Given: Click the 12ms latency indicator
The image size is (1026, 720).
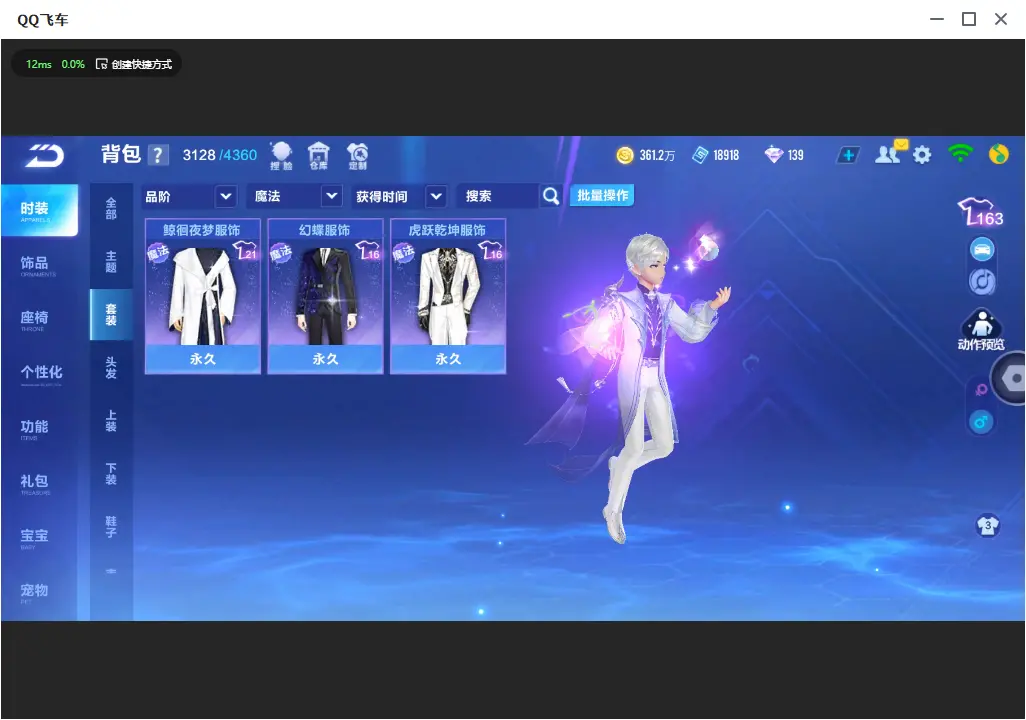Looking at the screenshot, I should point(39,64).
